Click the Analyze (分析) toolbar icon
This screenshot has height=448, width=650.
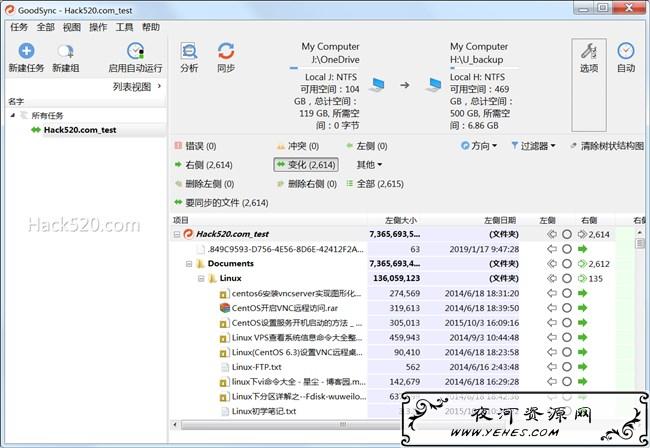189,51
